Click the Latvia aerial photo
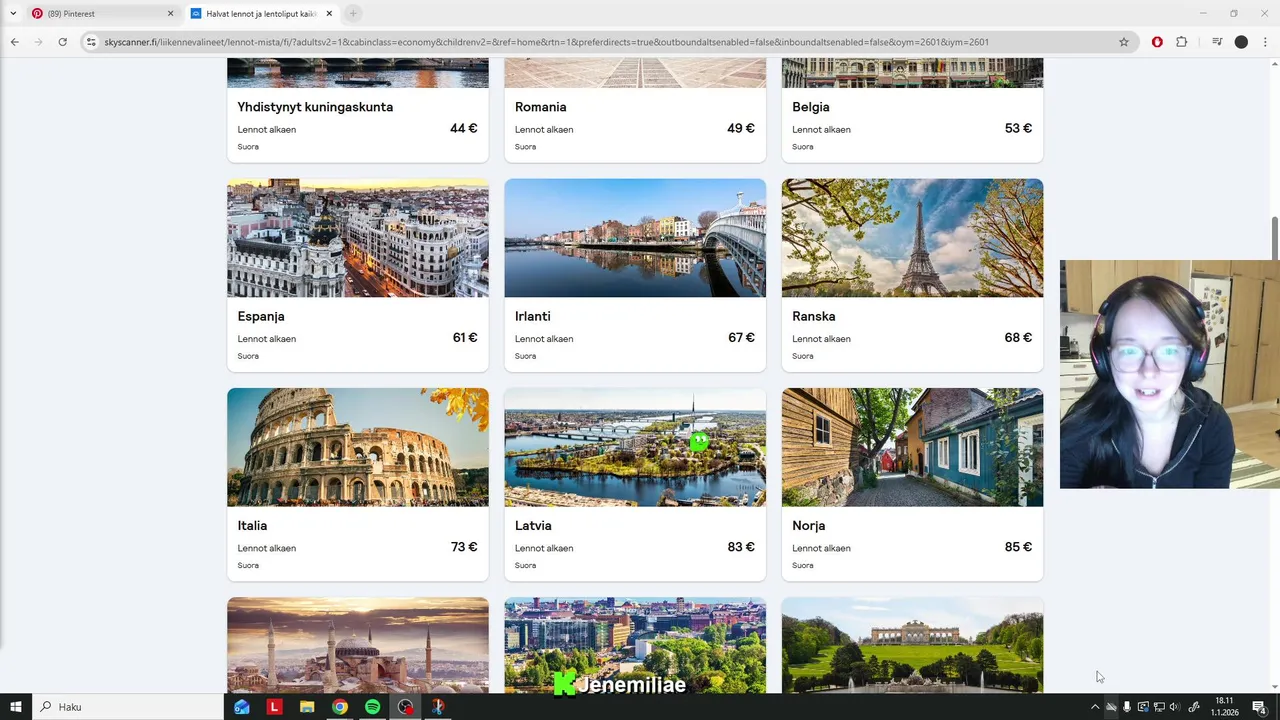The height and width of the screenshot is (720, 1280). [635, 447]
